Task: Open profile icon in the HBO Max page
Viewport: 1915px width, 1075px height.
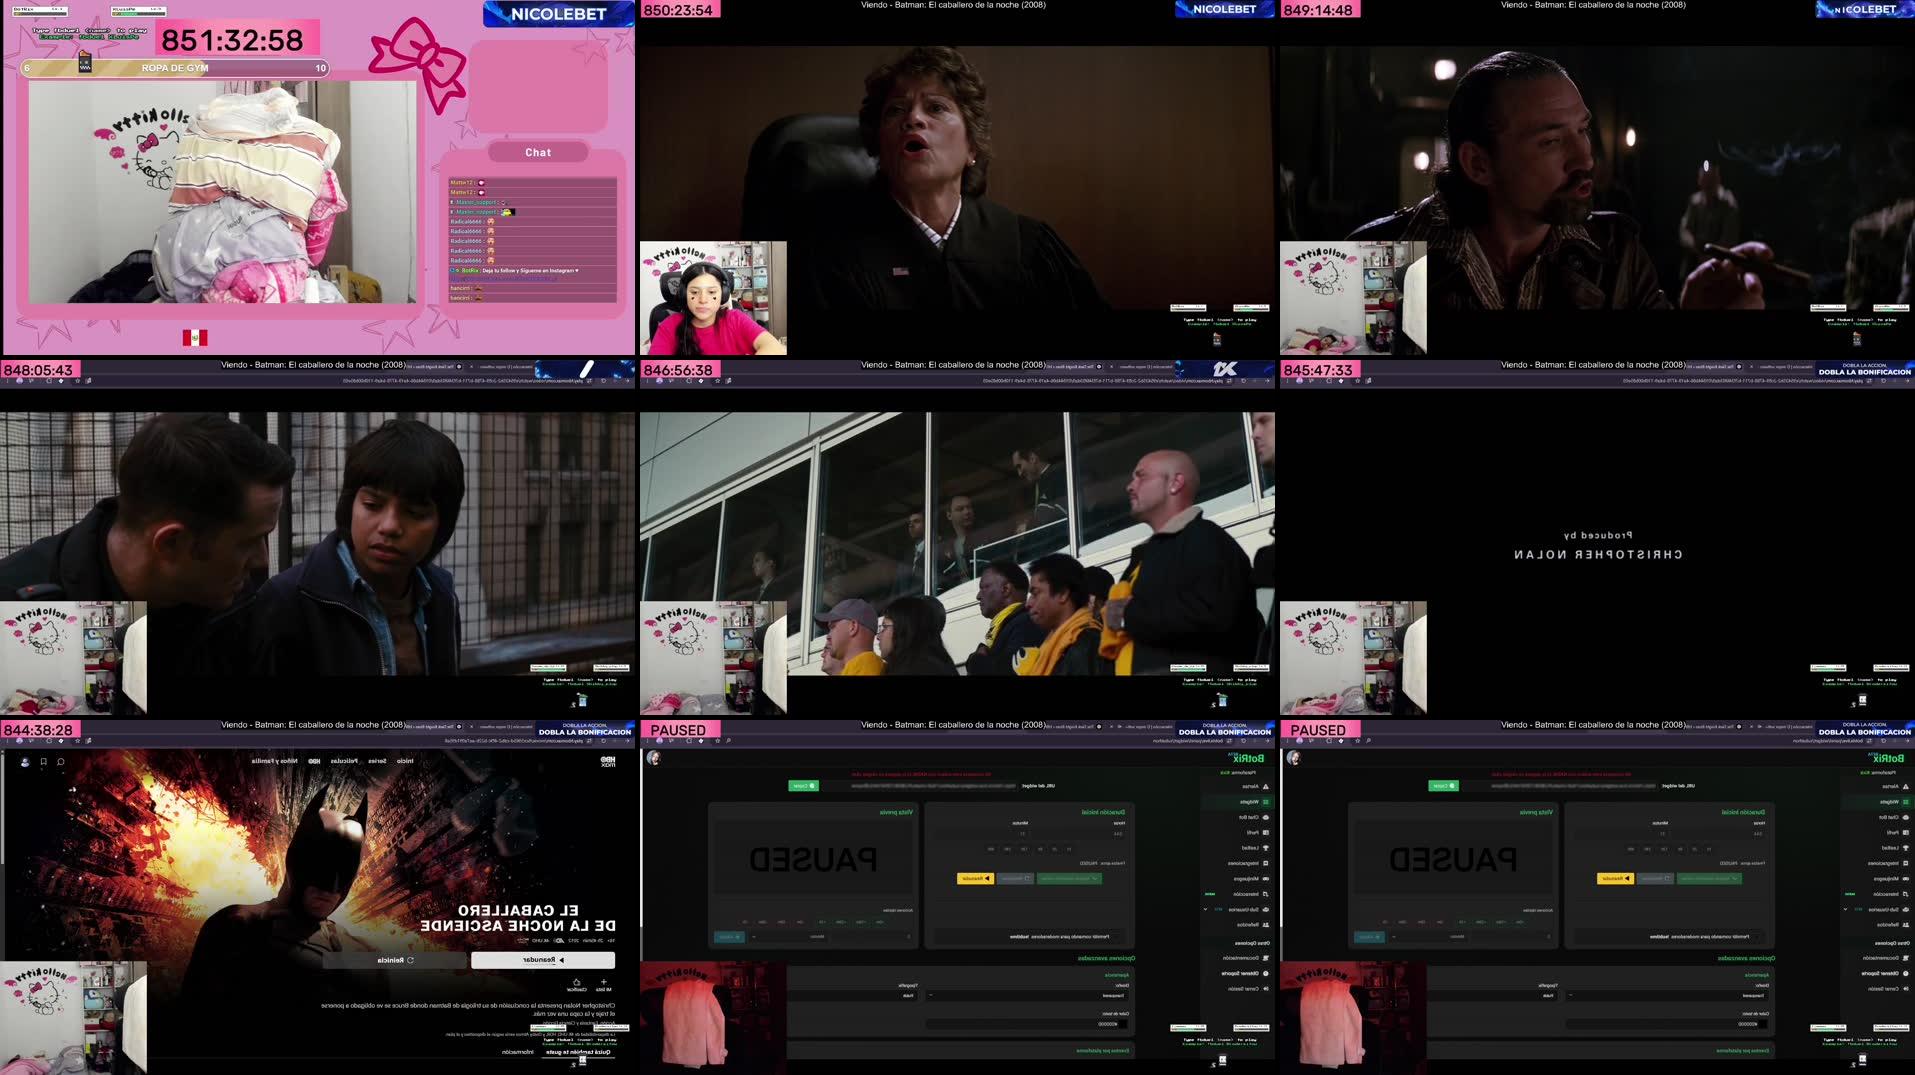Action: point(25,762)
